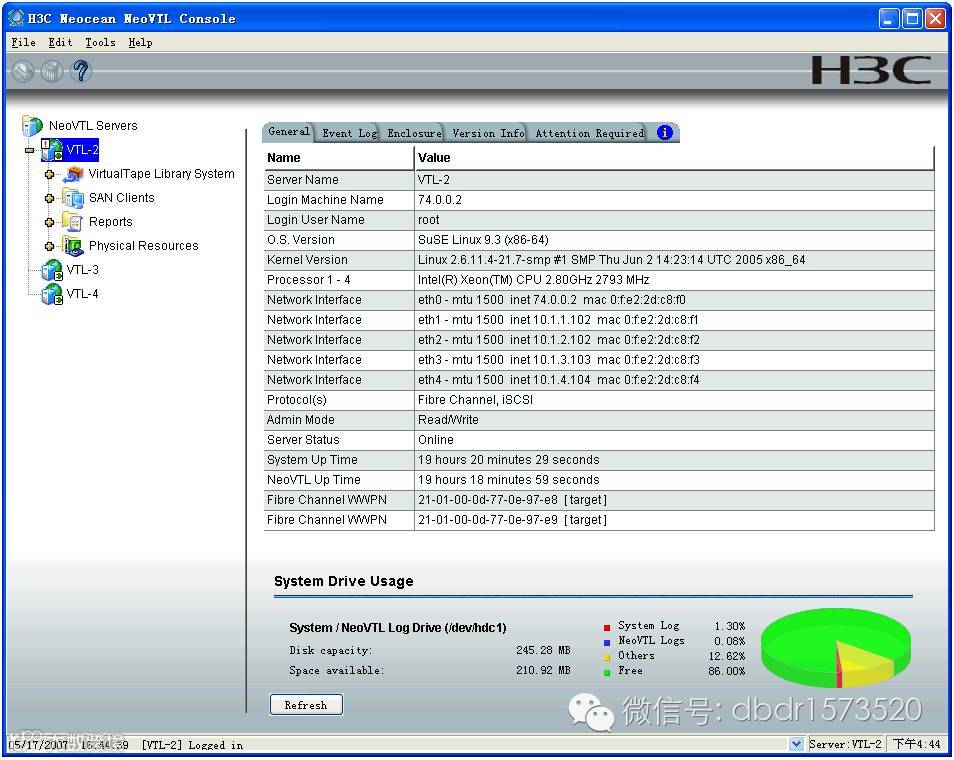Screen dimensions: 954x760
Task: Switch to the Event Log tab
Action: pyautogui.click(x=349, y=133)
